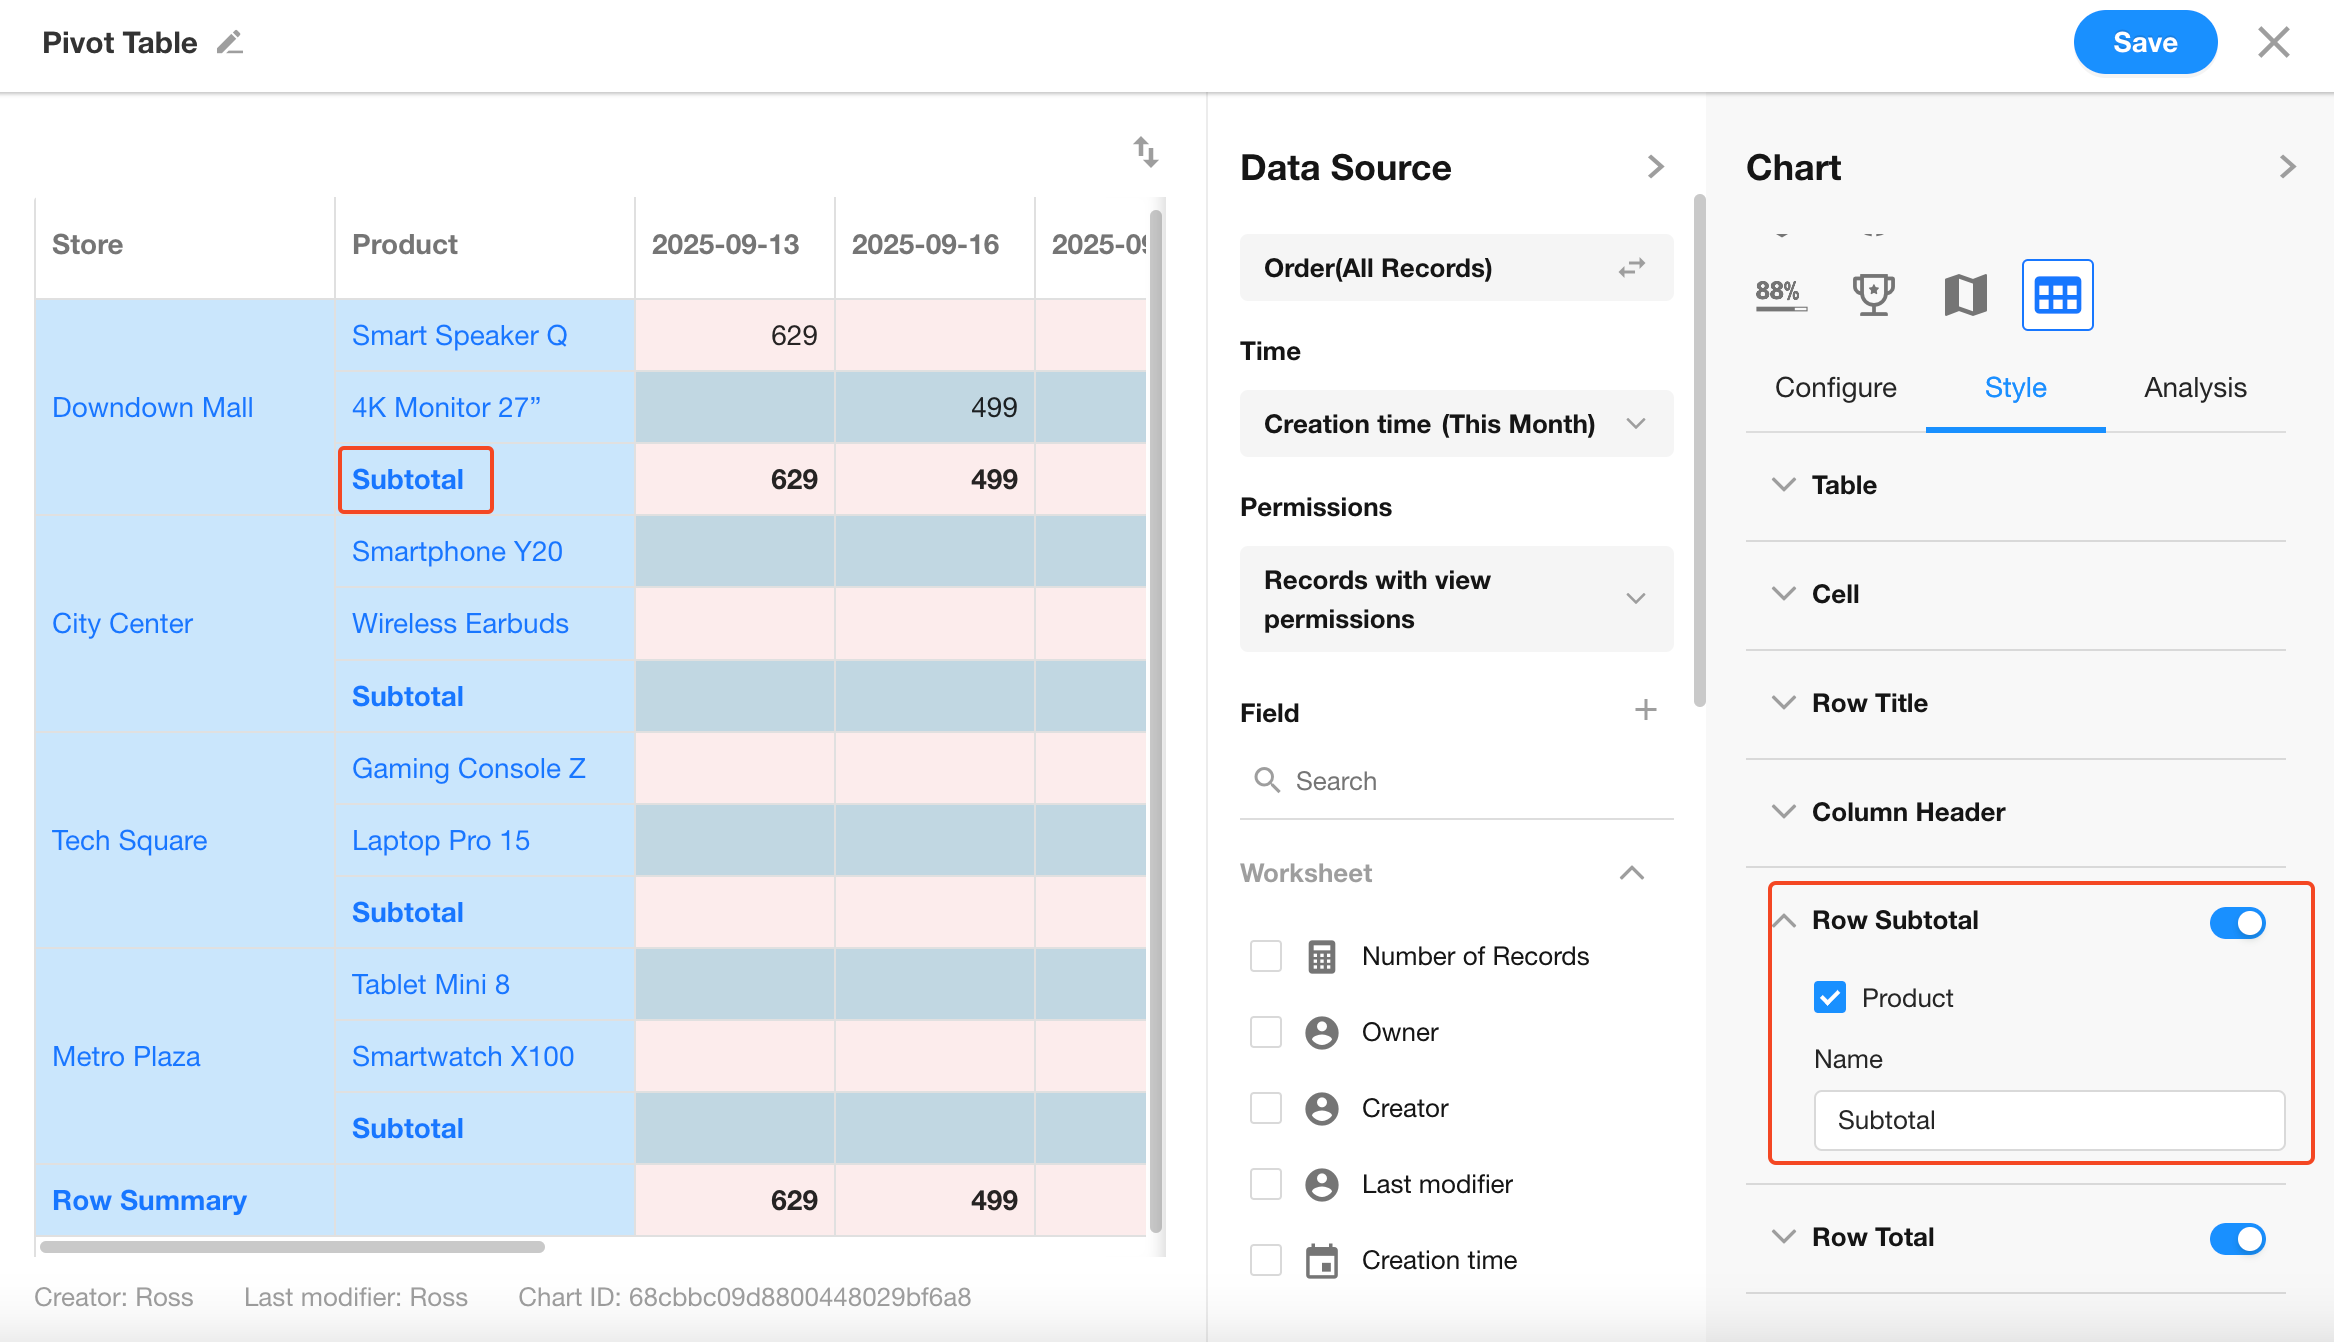
Task: Click the blue Save button
Action: click(x=2145, y=43)
